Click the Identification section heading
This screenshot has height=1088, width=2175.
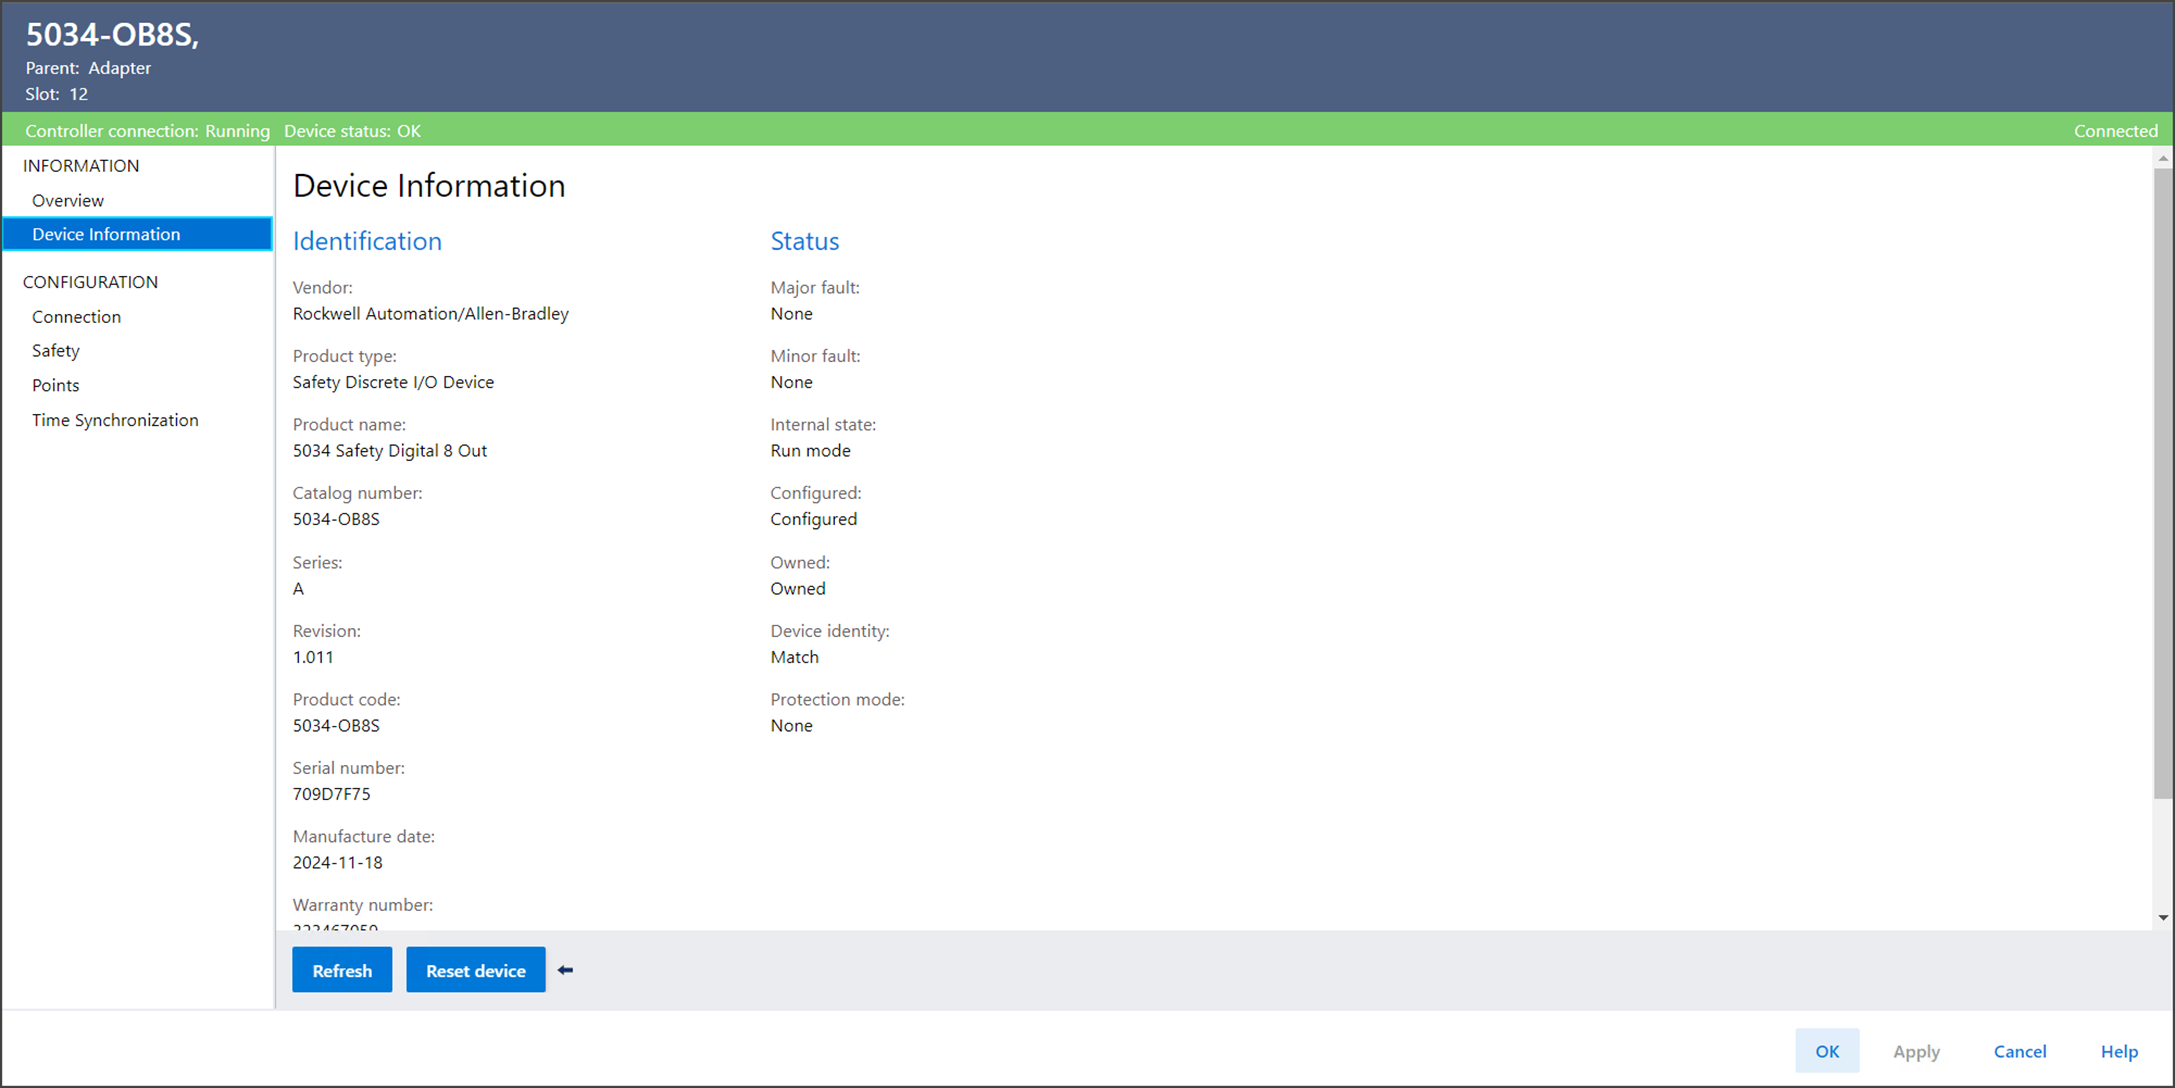367,241
